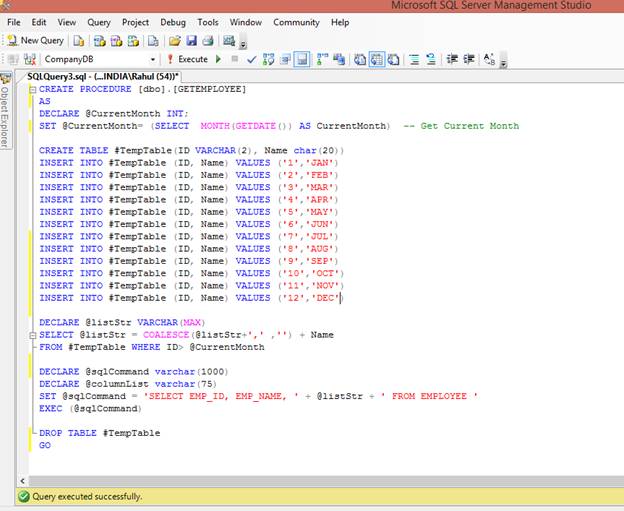
Task: Switch output to Results to Text
Action: (360, 59)
